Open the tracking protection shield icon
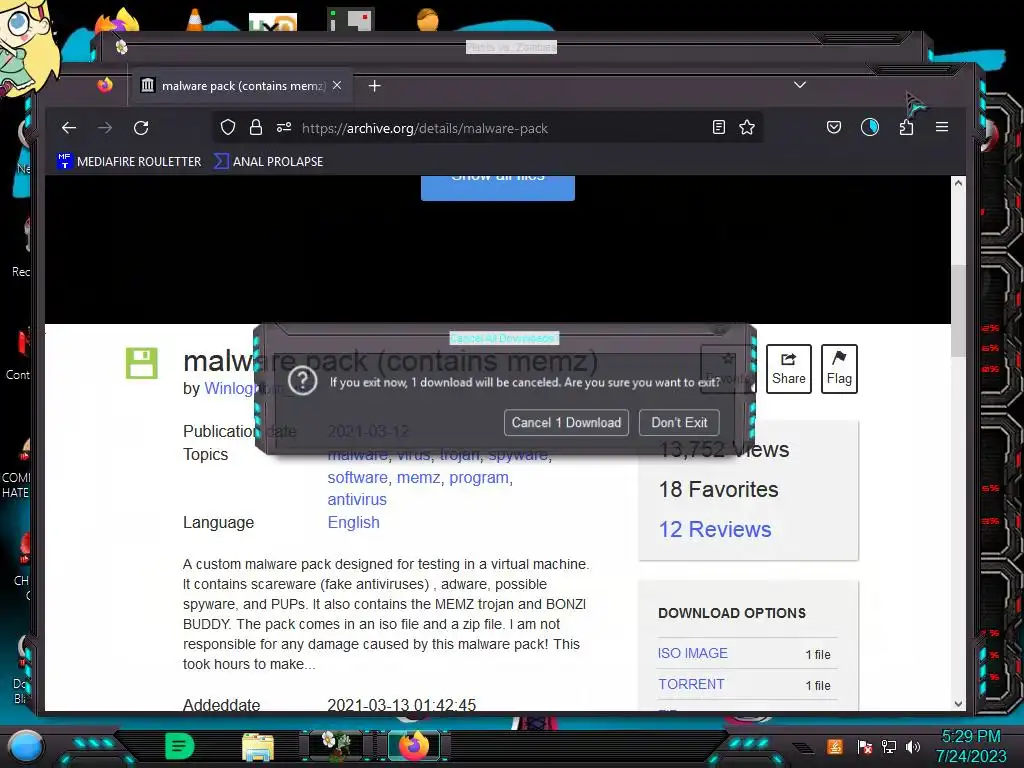 pyautogui.click(x=227, y=127)
